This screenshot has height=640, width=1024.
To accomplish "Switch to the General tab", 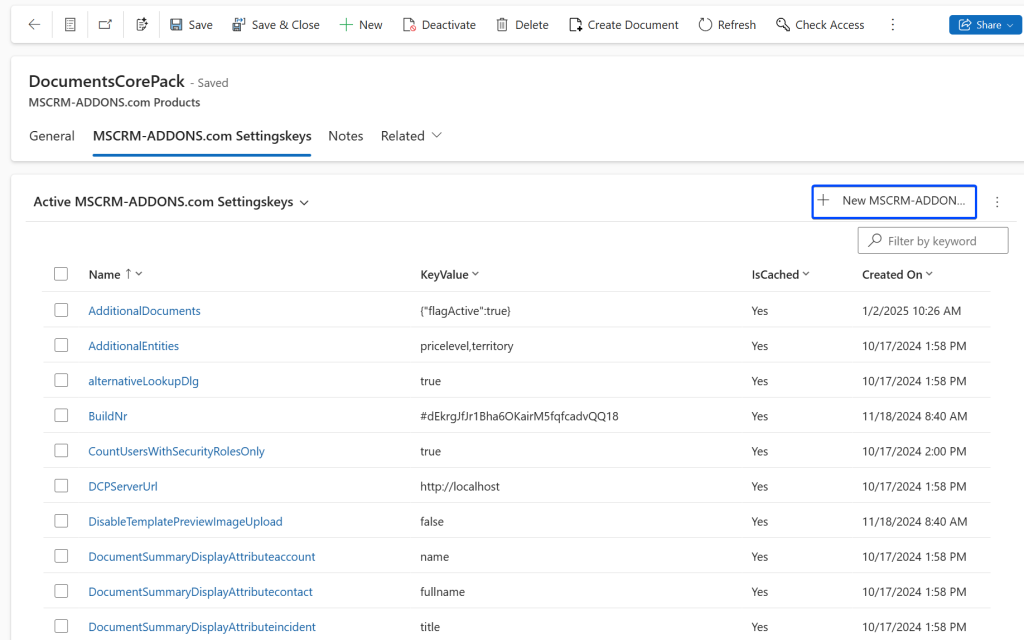I will pyautogui.click(x=52, y=136).
